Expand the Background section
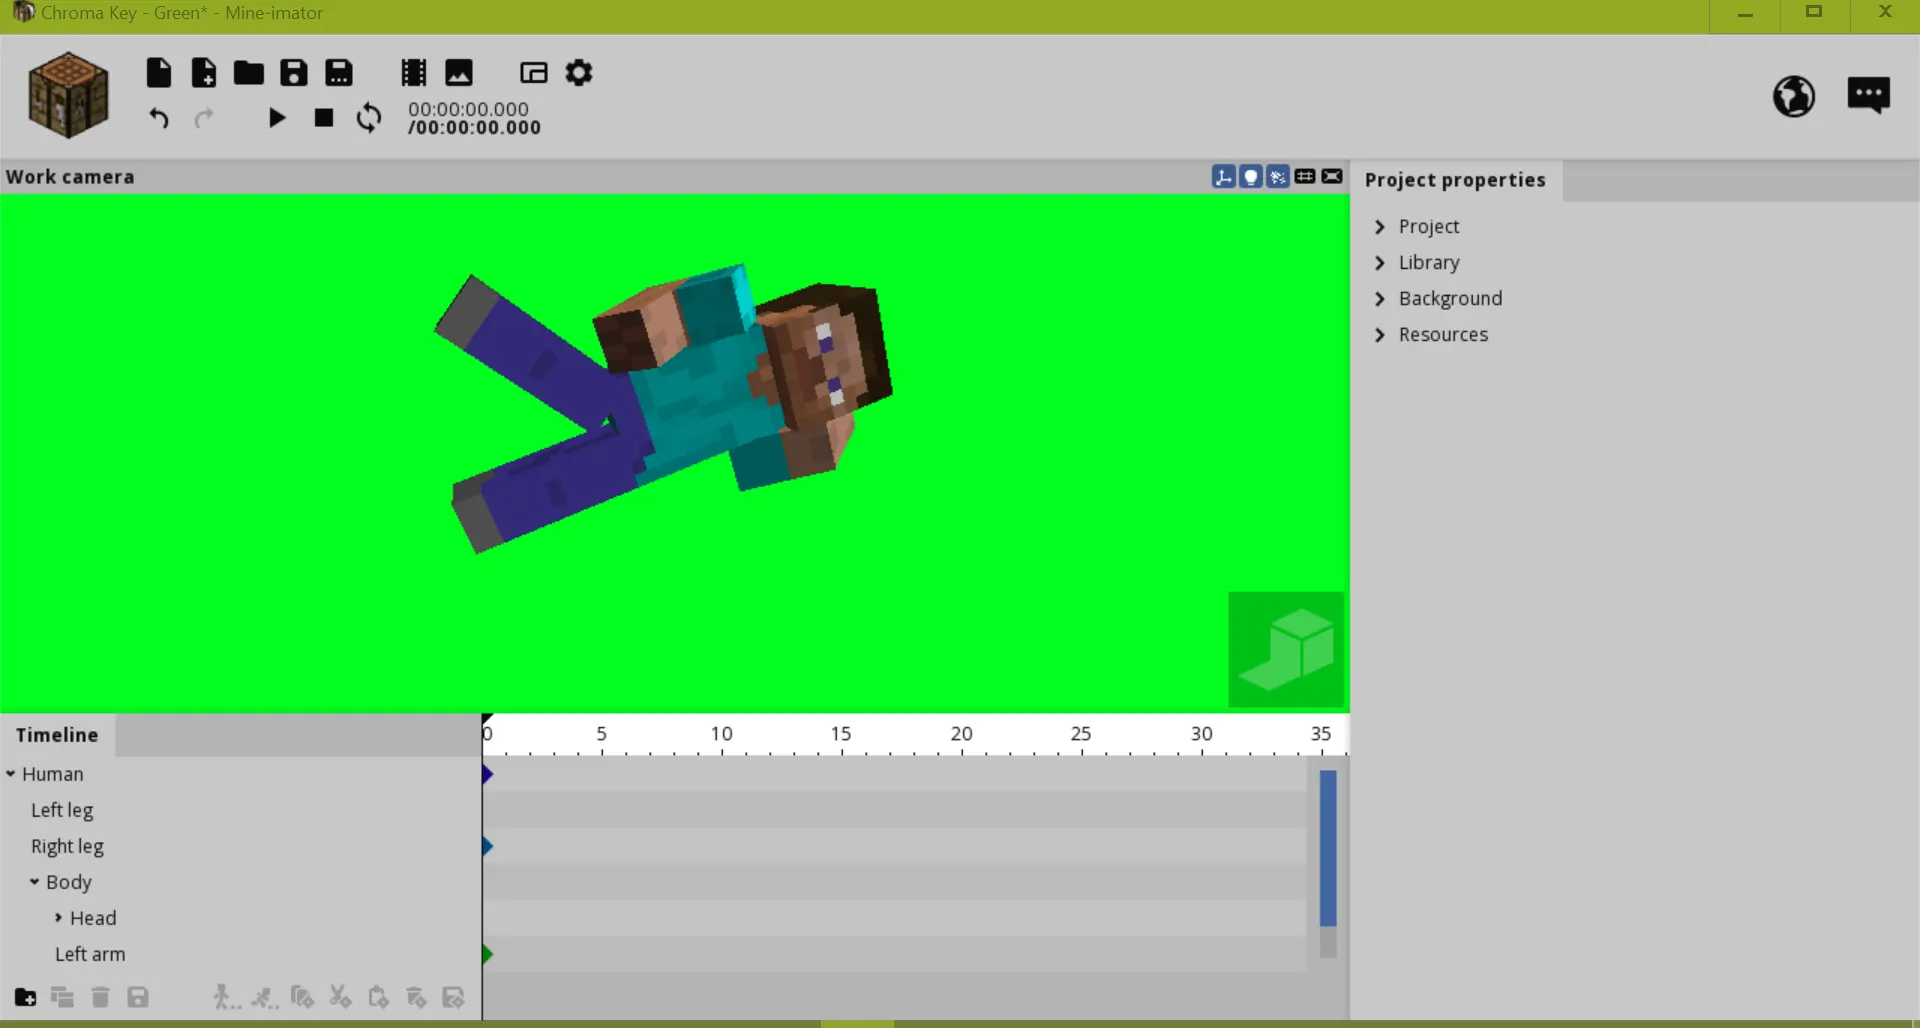Screen dimensions: 1920x1028 [x=1380, y=299]
